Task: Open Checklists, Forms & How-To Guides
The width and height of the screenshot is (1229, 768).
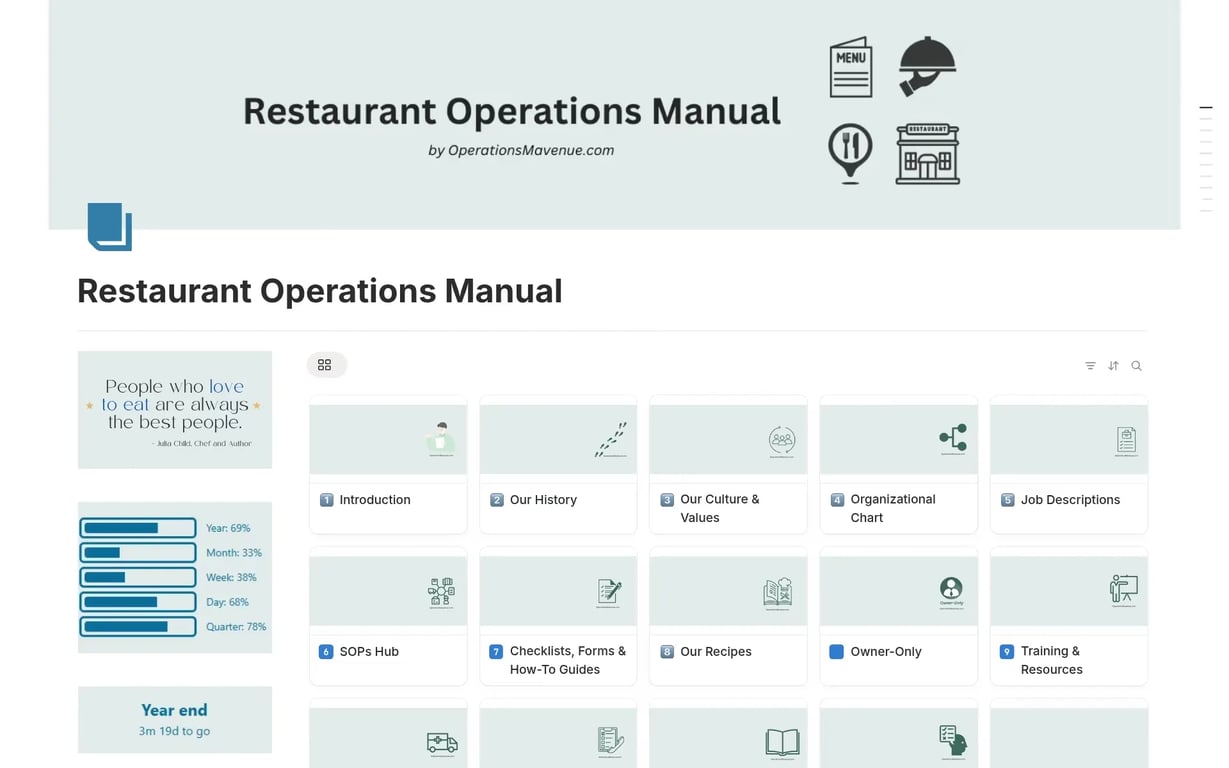Action: (x=558, y=616)
